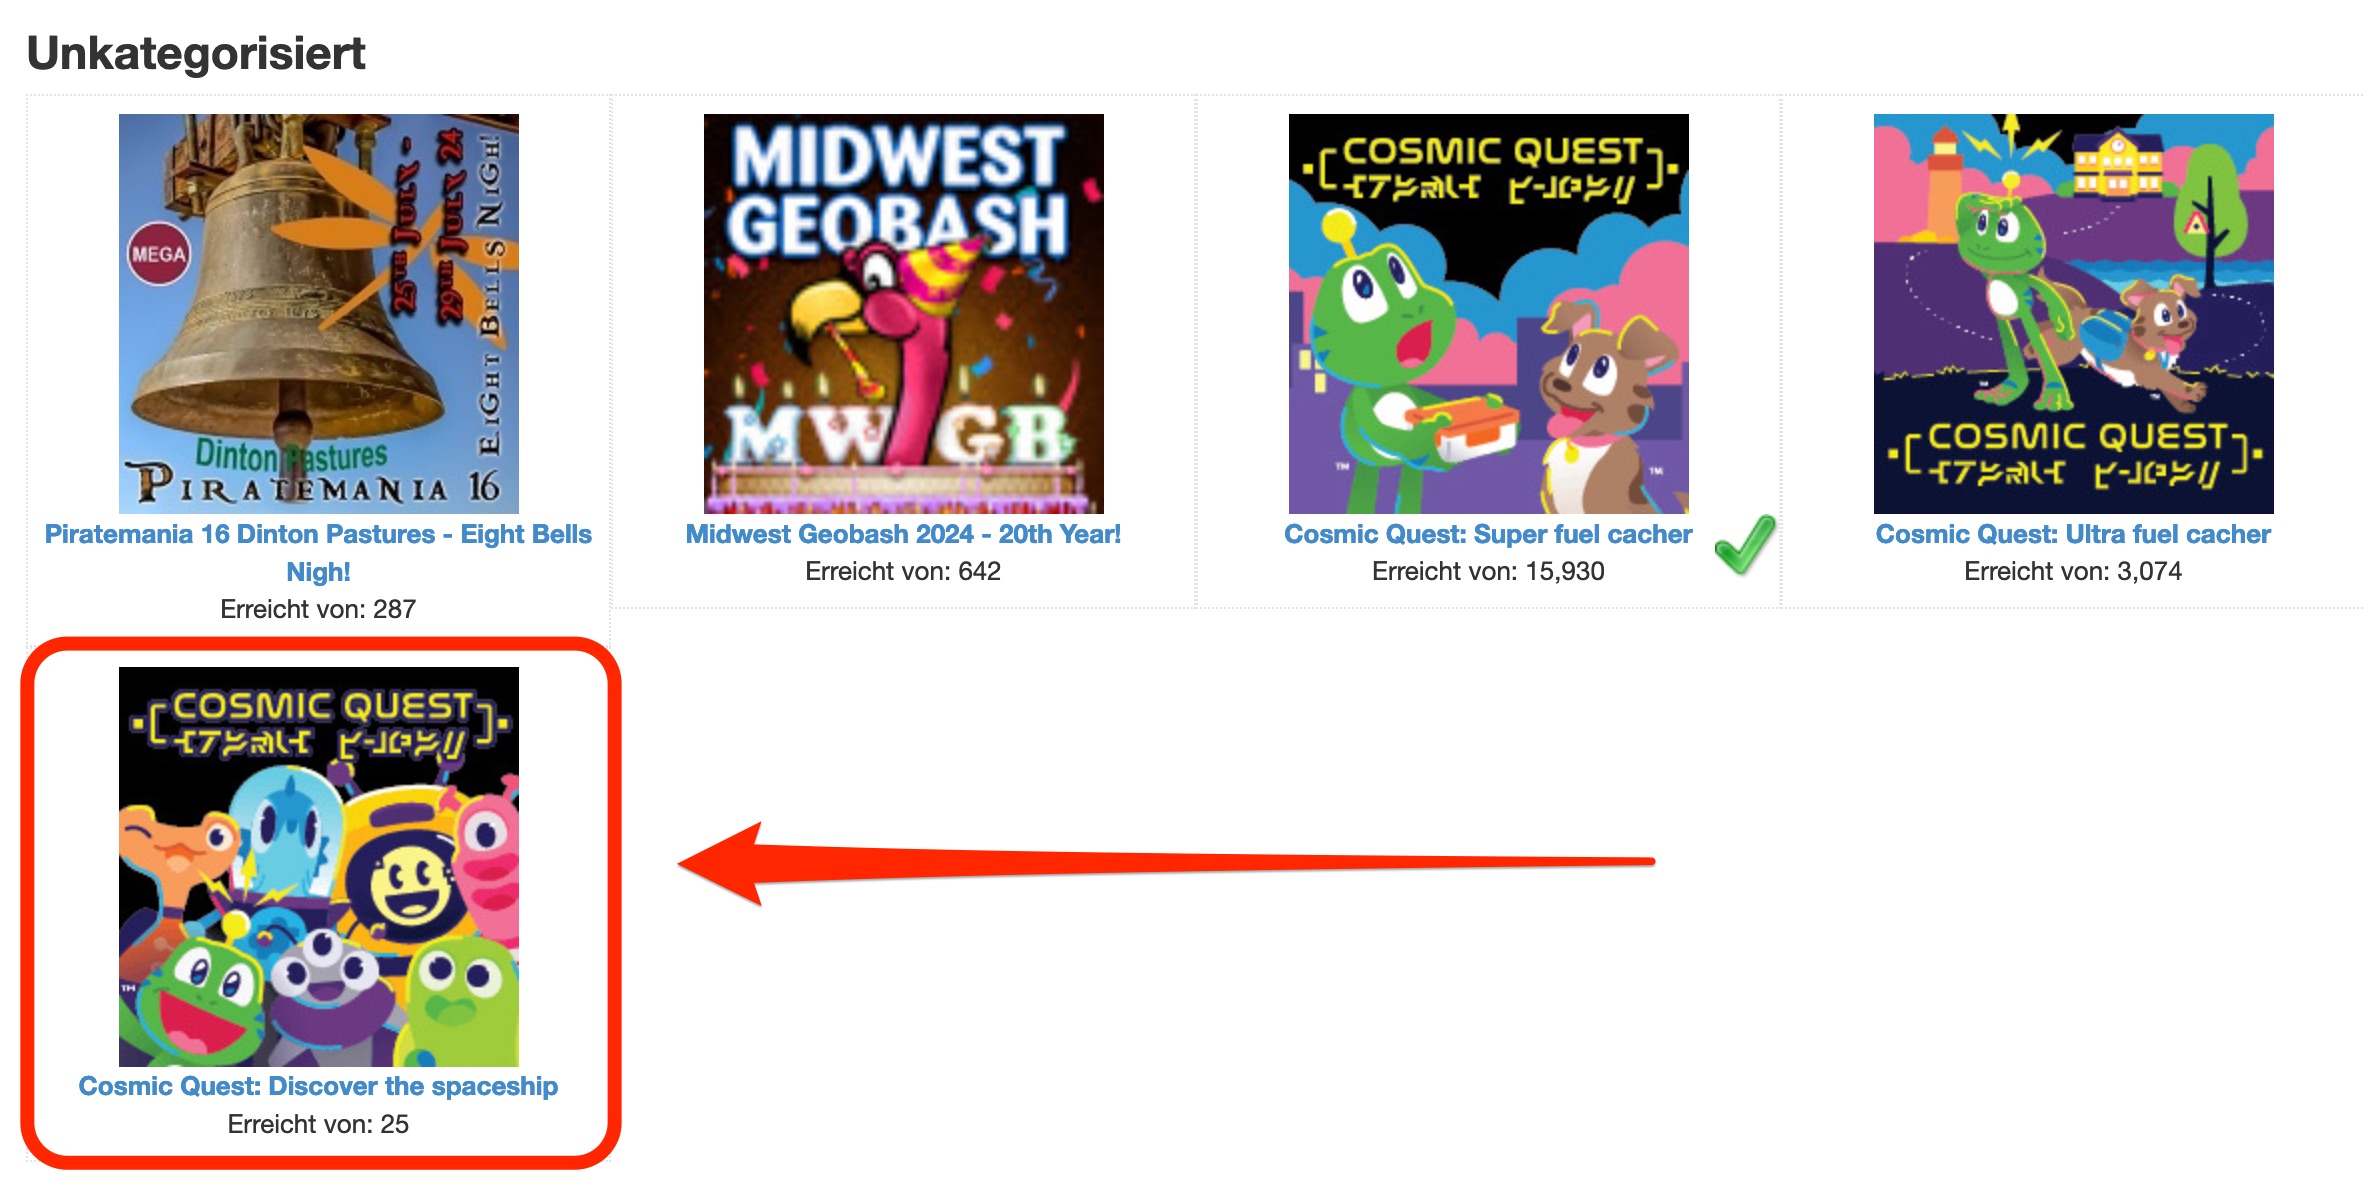Image resolution: width=2364 pixels, height=1190 pixels.
Task: Select the Erreicht von: 642 text
Action: tap(903, 571)
